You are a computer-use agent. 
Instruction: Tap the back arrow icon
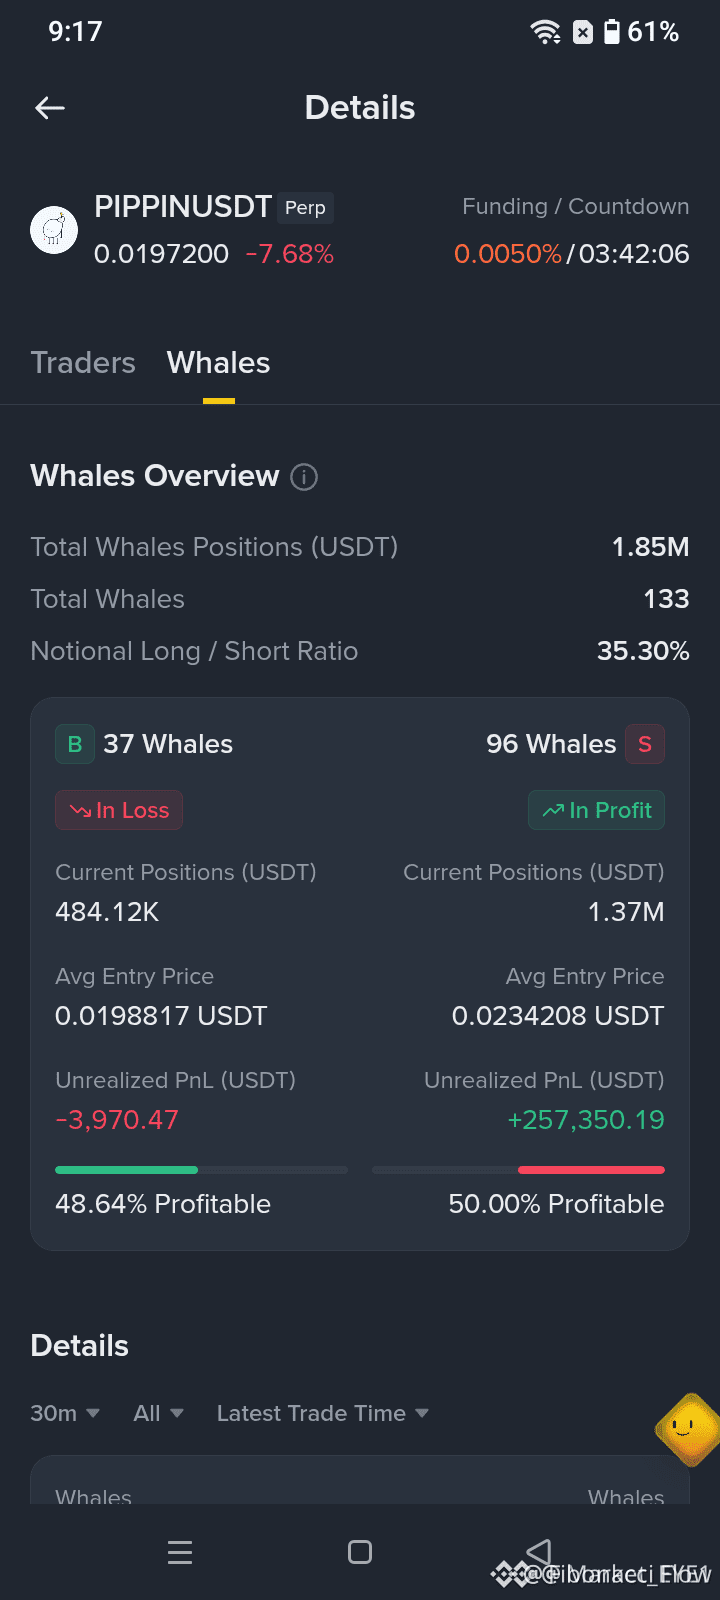pos(50,108)
